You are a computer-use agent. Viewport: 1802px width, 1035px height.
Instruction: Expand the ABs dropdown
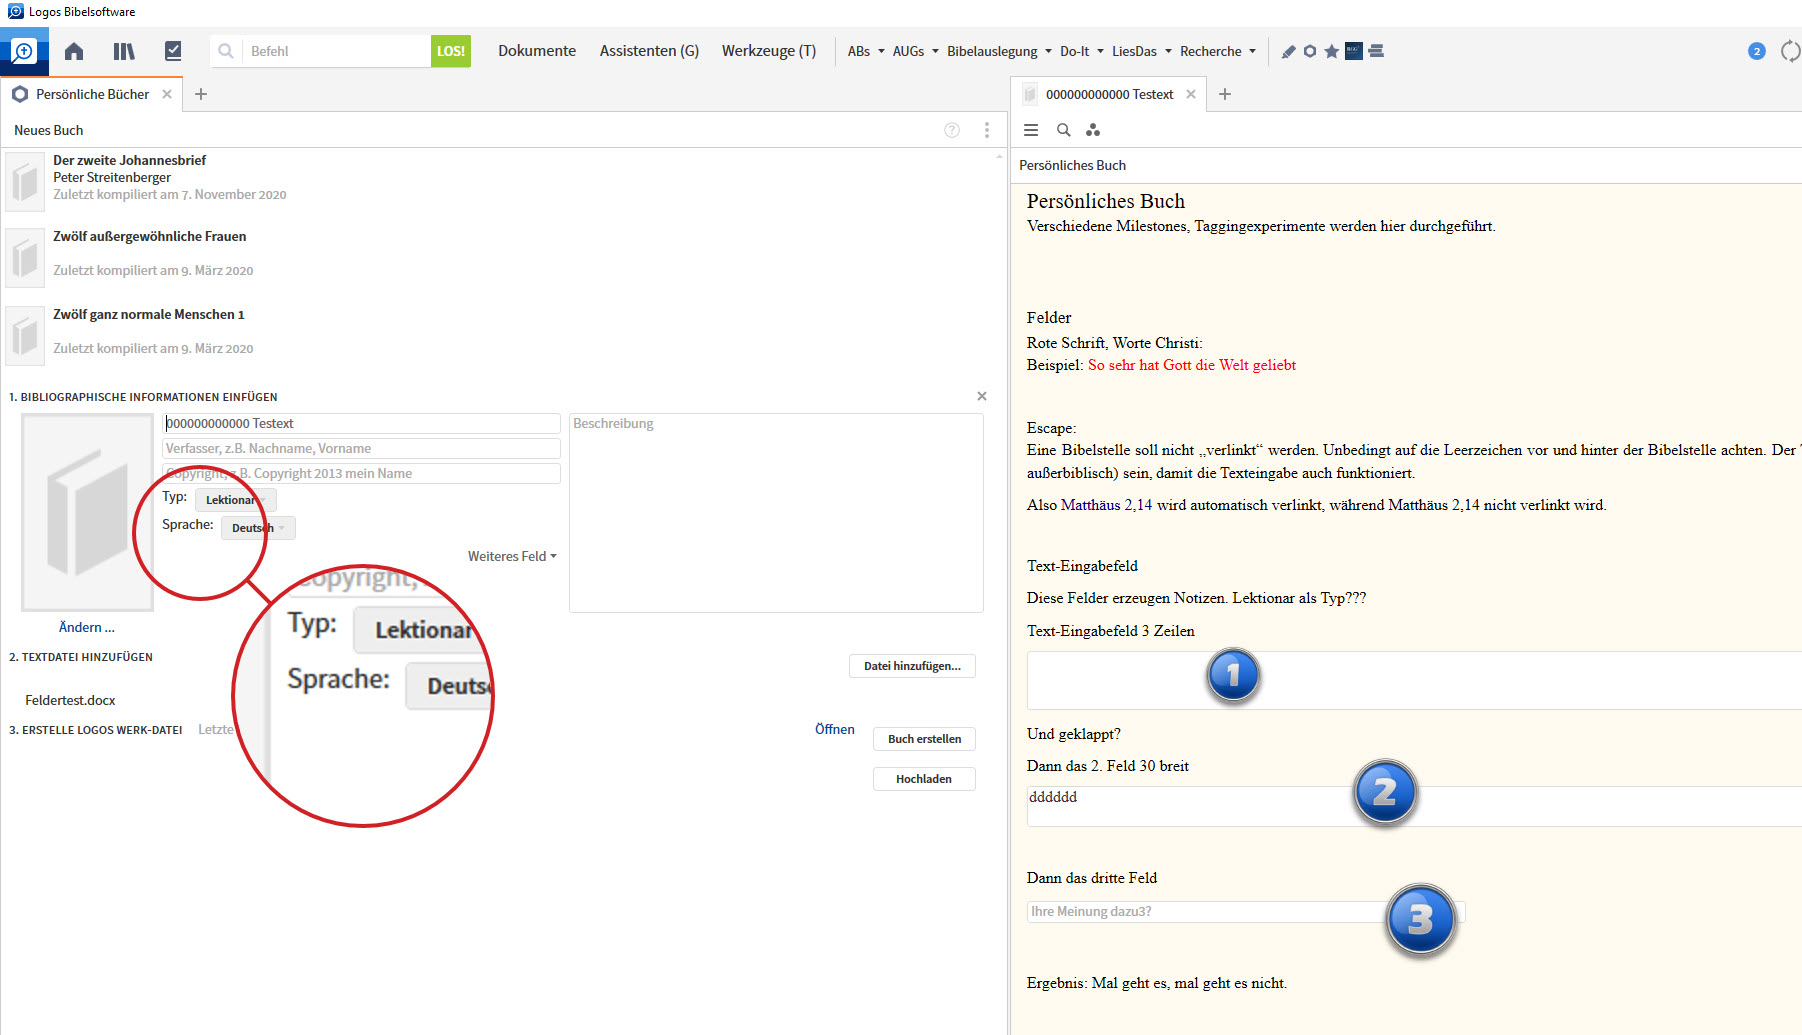tap(866, 51)
